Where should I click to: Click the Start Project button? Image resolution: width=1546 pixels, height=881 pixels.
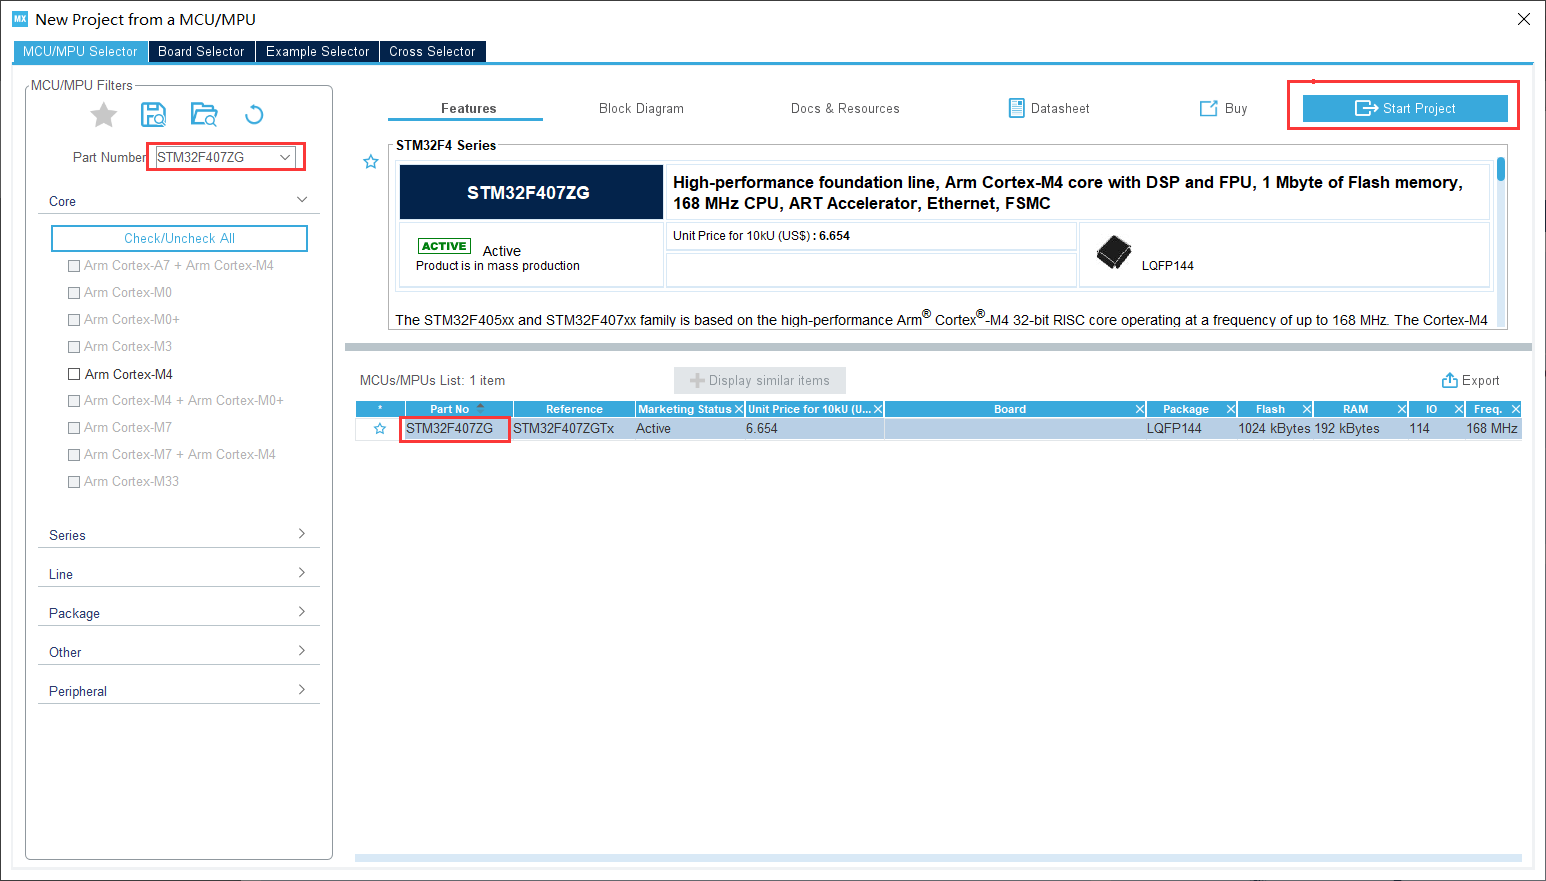(1405, 108)
